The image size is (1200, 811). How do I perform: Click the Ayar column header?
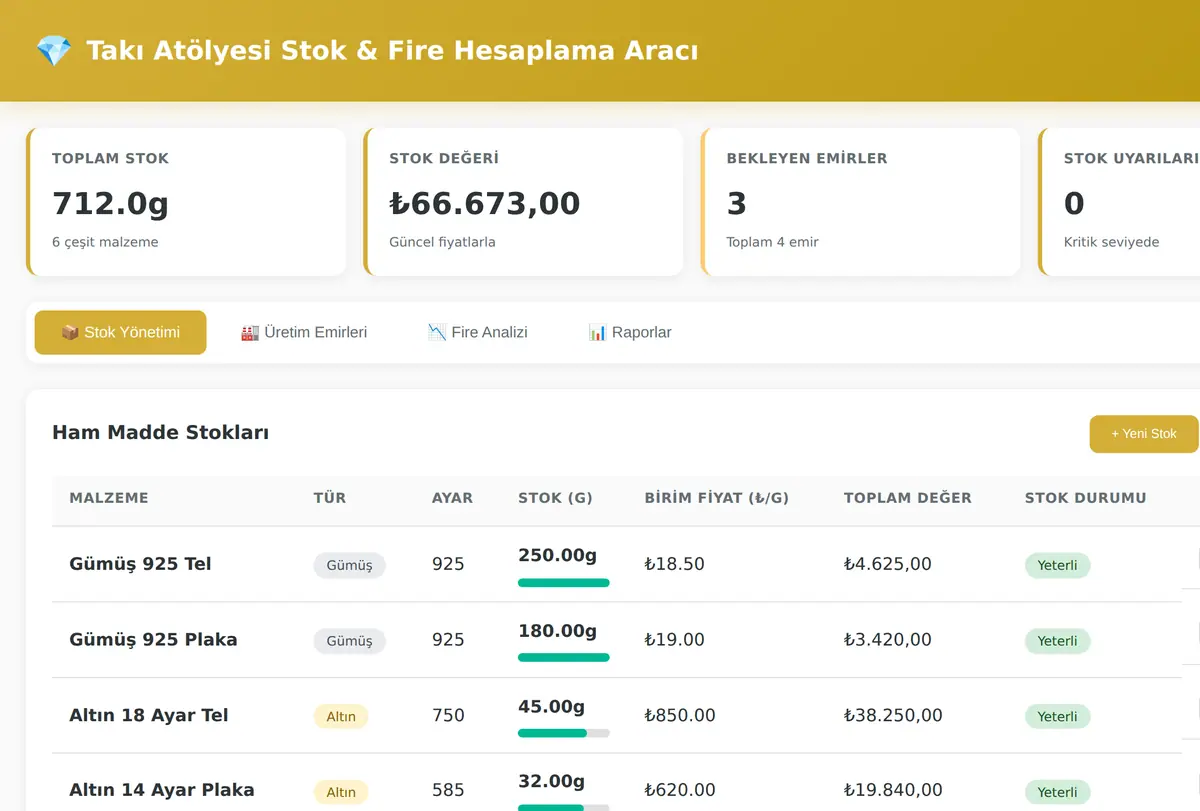[452, 498]
